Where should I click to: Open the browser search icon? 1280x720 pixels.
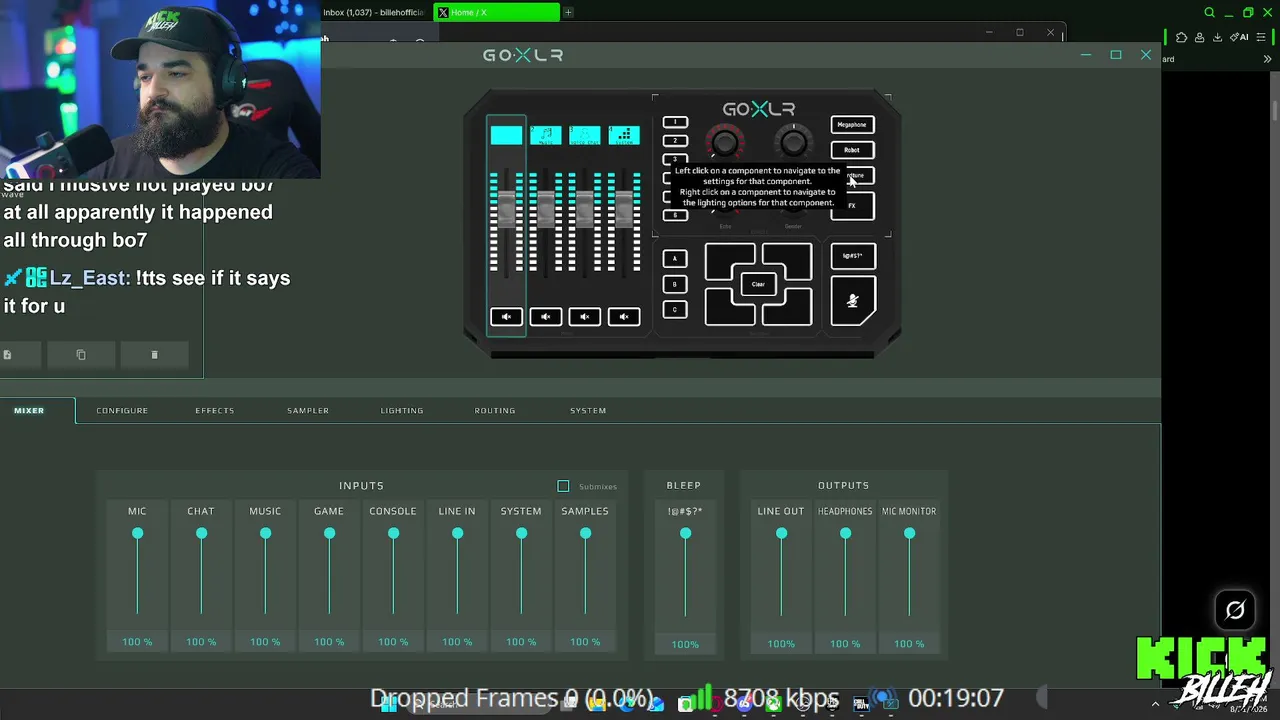[1209, 13]
